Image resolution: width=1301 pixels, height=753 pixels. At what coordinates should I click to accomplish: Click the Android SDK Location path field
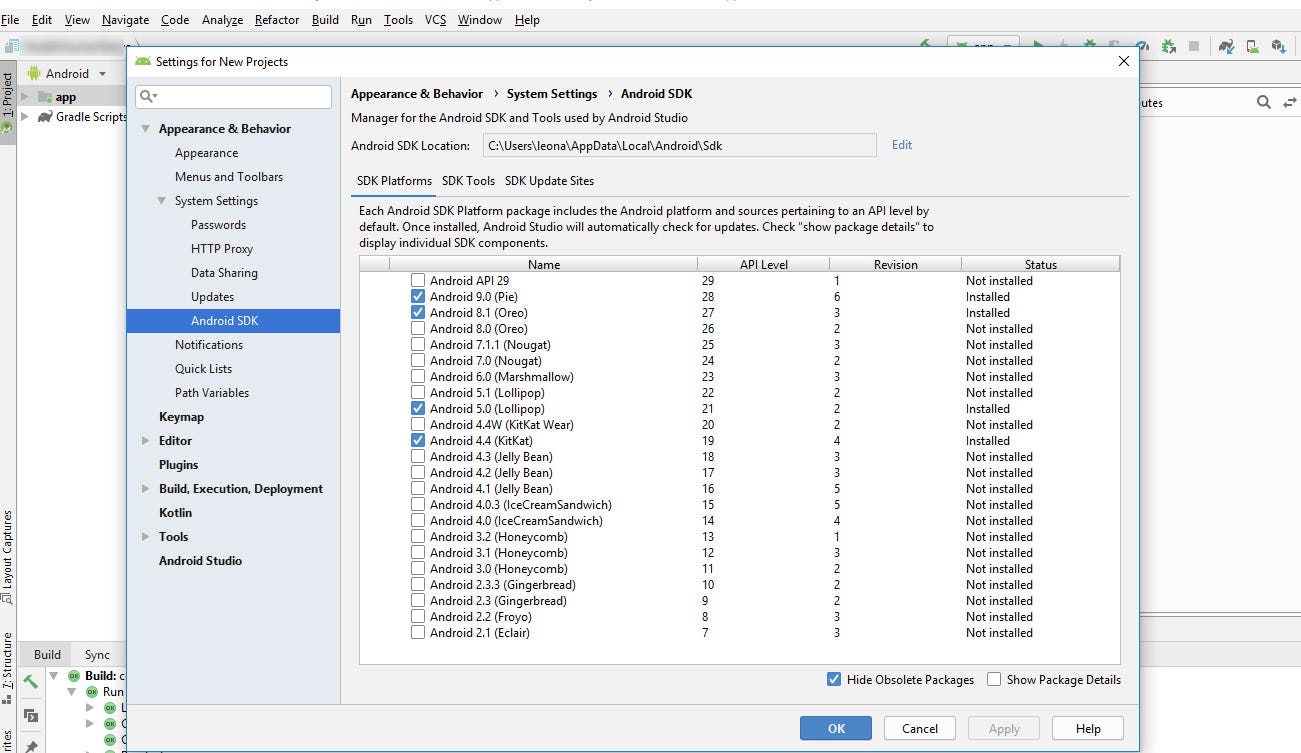pos(680,145)
